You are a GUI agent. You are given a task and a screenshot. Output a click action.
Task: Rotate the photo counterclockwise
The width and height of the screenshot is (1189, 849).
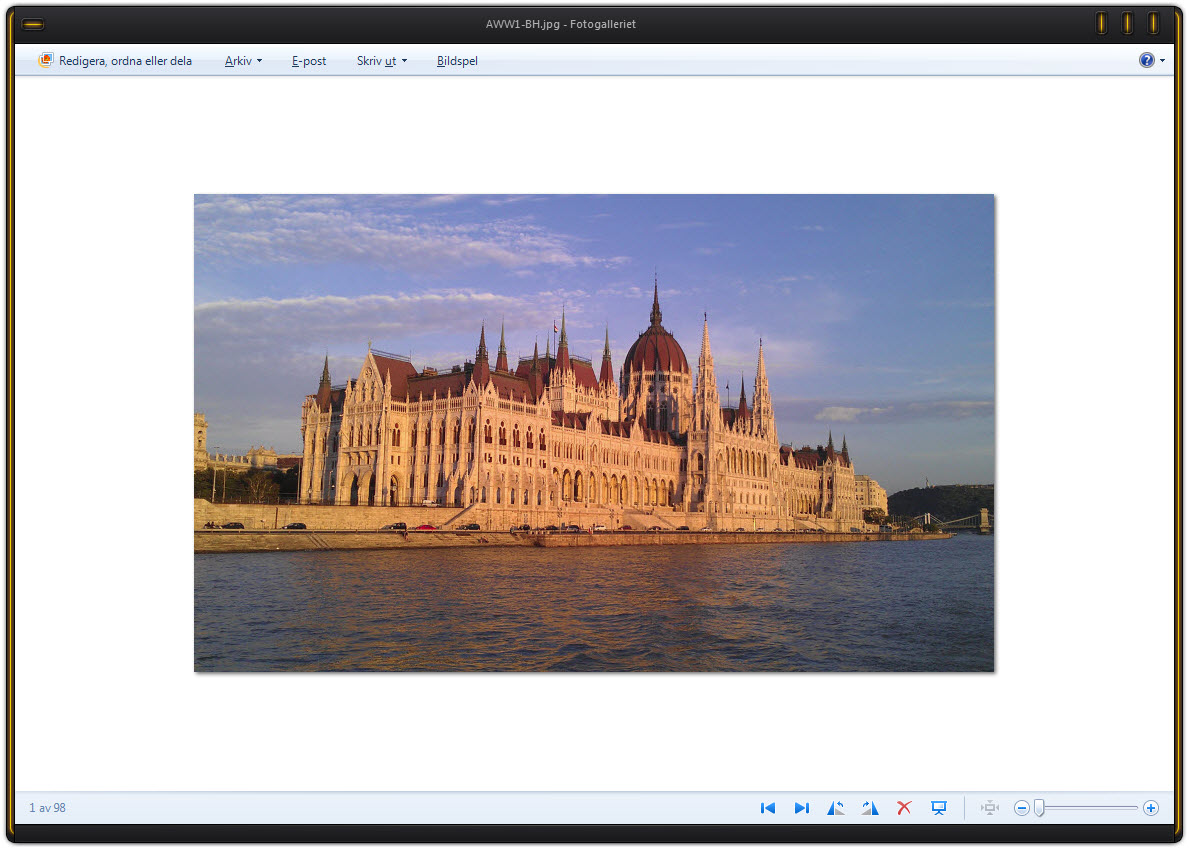pos(836,808)
